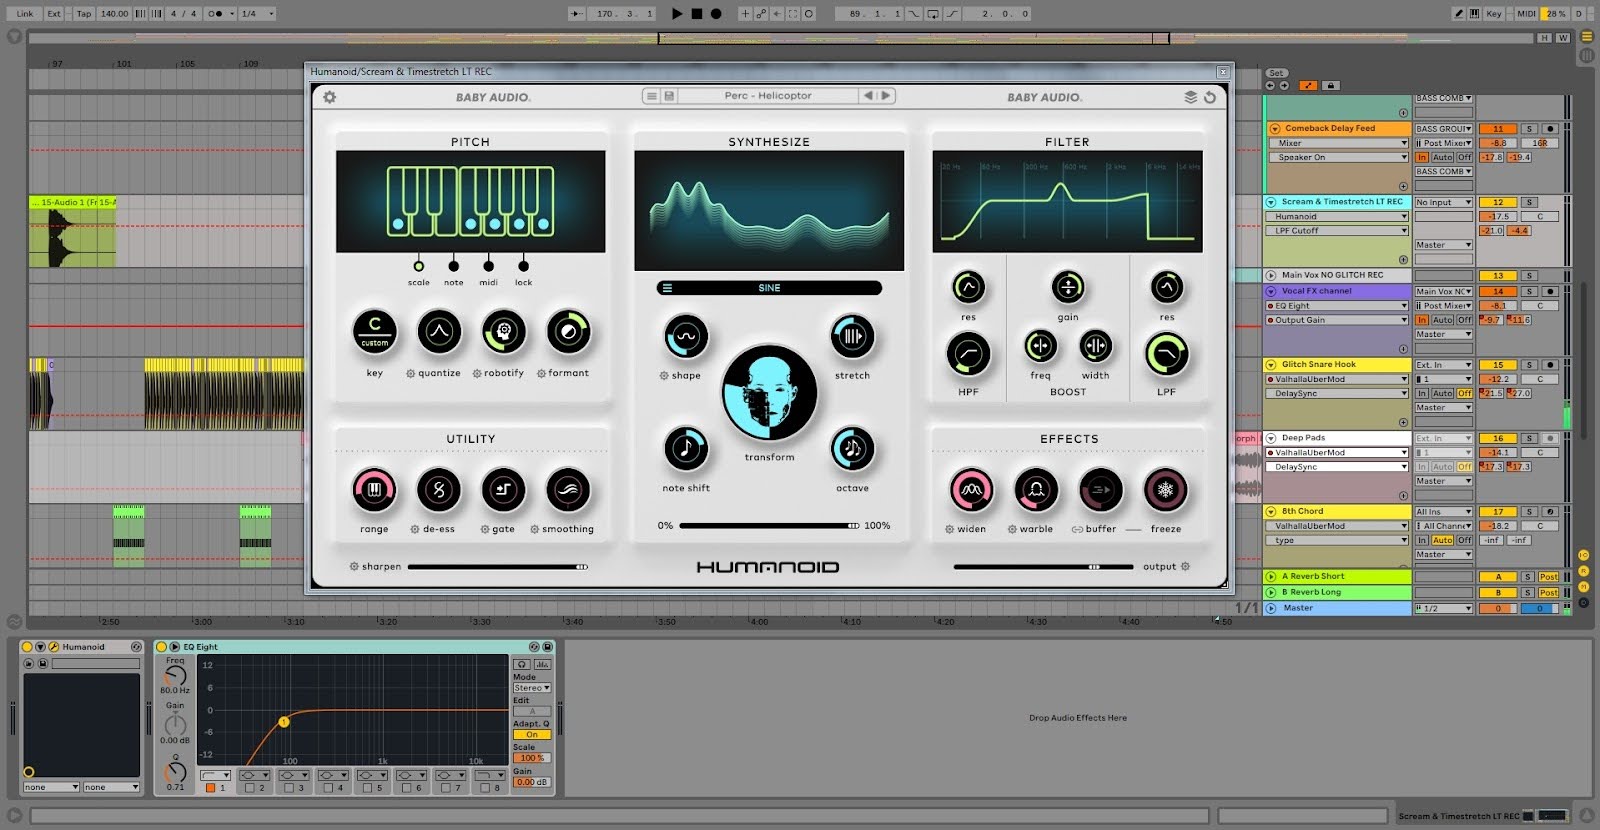Solo track 12 Scream & Timestretch

(x=1529, y=202)
